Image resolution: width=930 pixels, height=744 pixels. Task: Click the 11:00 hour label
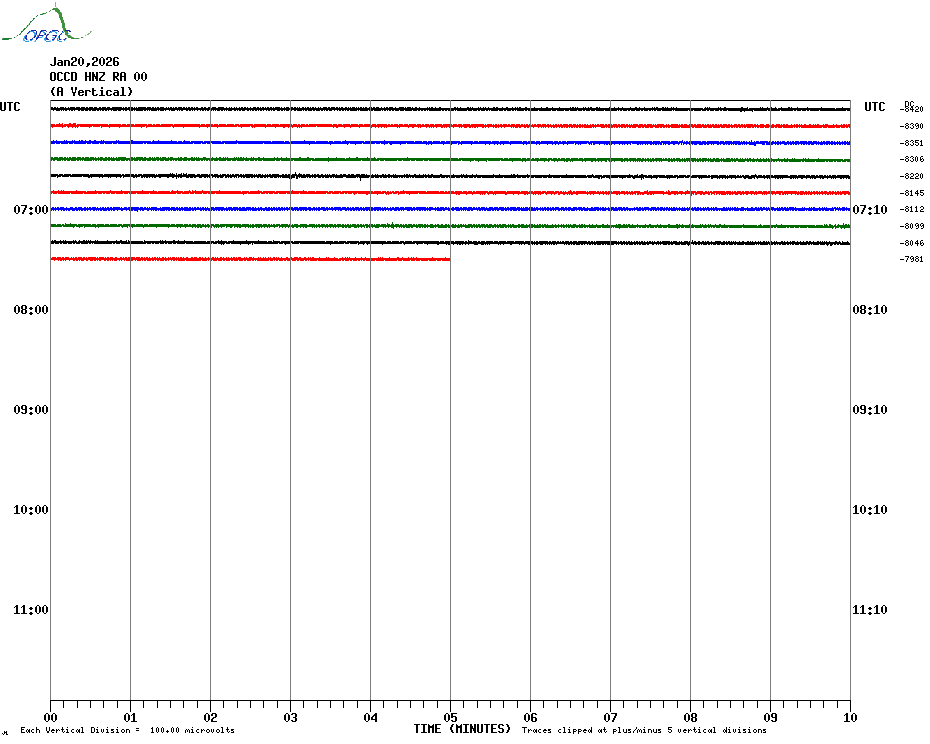coord(31,610)
